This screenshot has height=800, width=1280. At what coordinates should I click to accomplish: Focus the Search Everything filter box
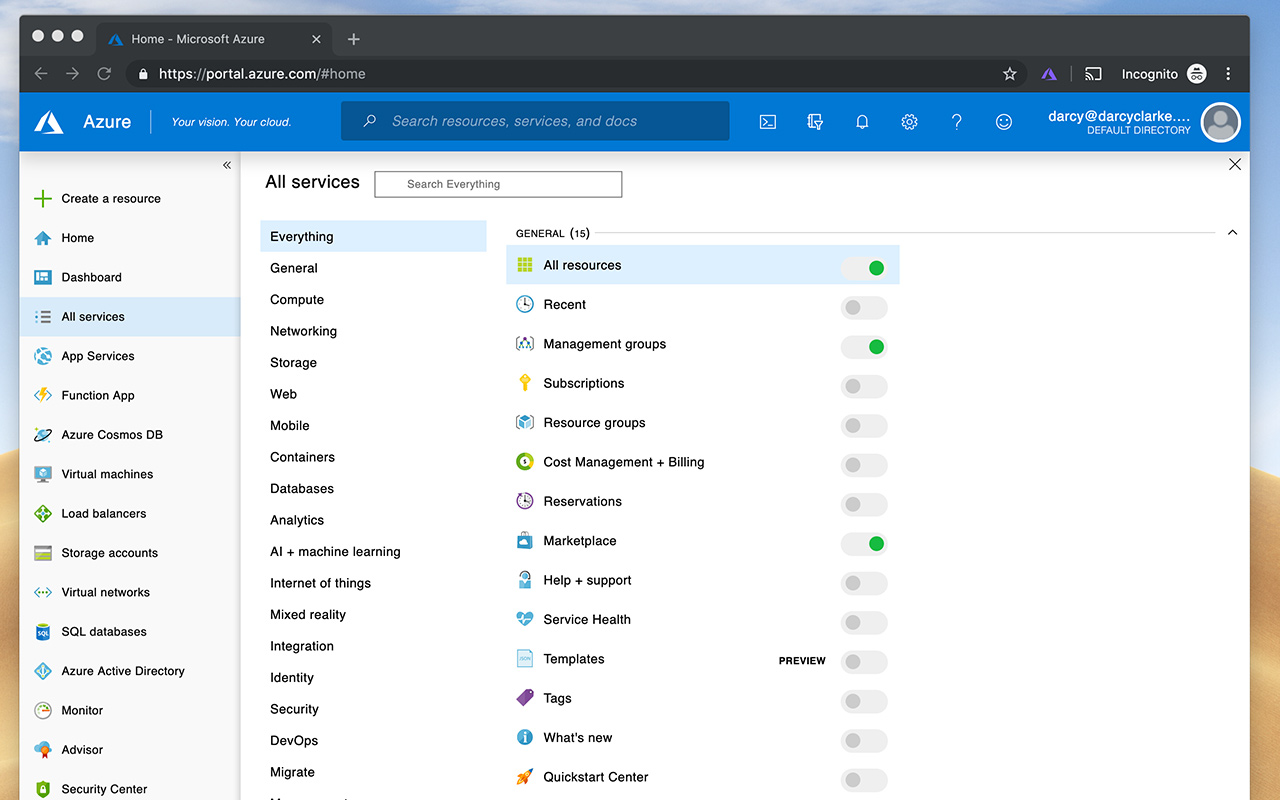point(498,184)
